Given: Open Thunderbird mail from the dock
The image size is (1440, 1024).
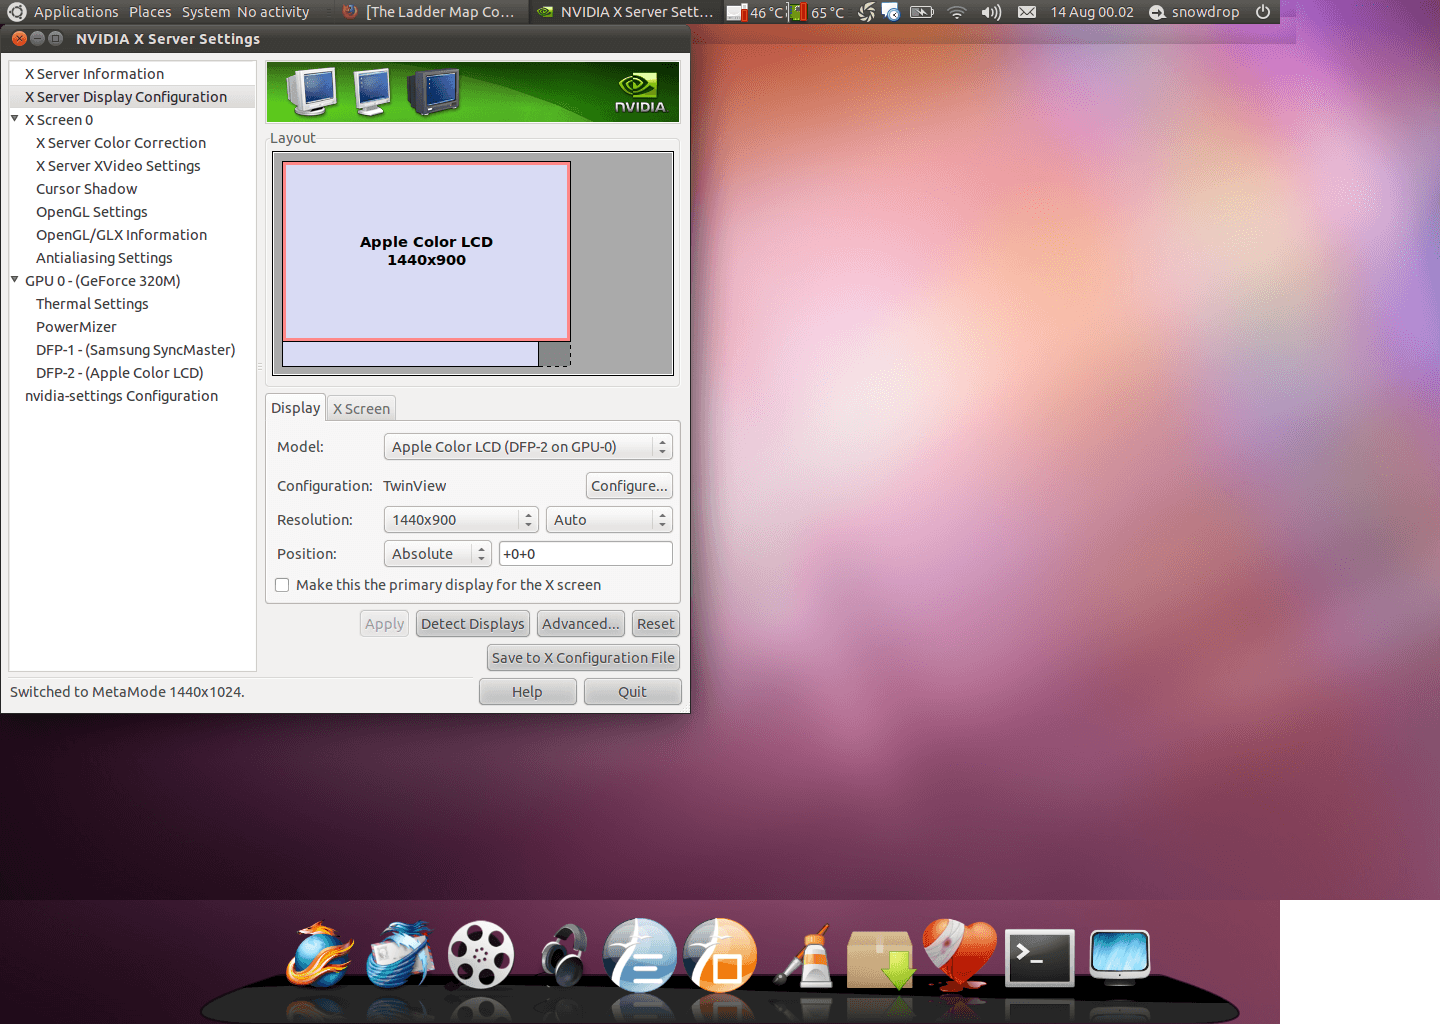Looking at the screenshot, I should pyautogui.click(x=400, y=956).
